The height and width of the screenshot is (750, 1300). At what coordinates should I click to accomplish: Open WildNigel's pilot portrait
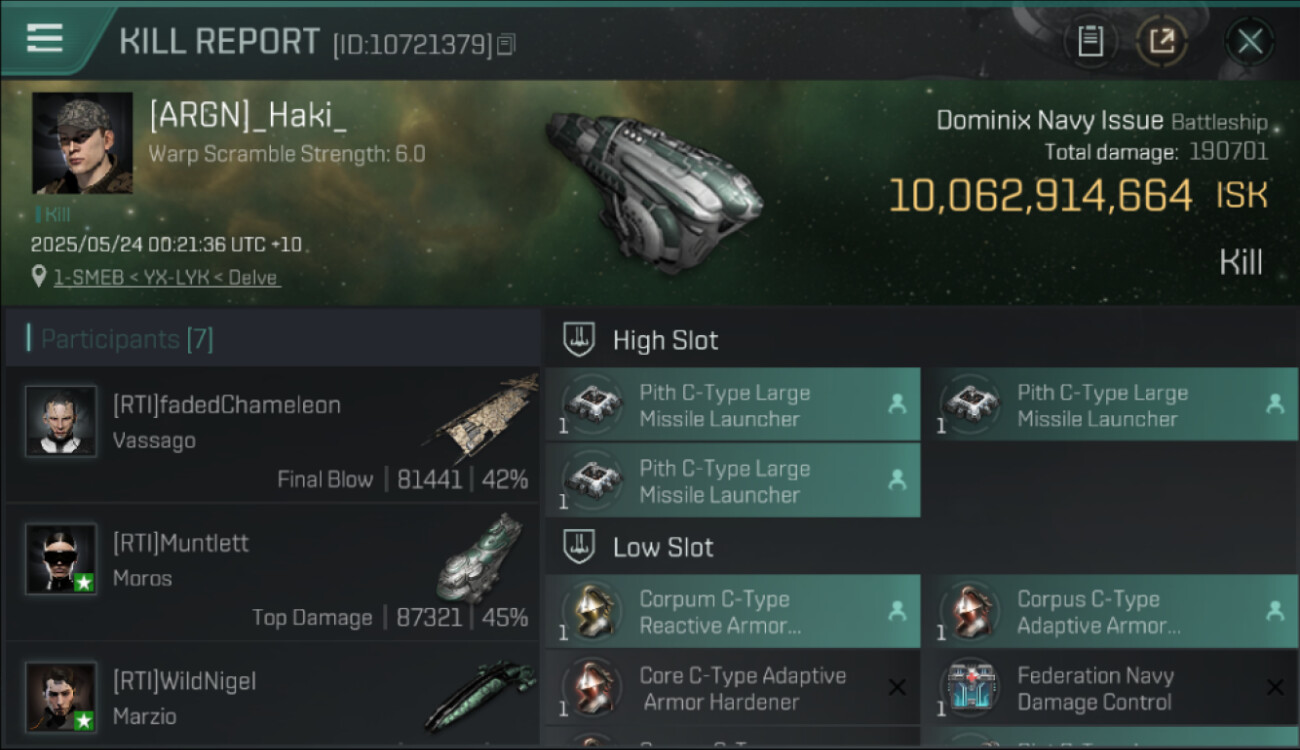click(61, 696)
